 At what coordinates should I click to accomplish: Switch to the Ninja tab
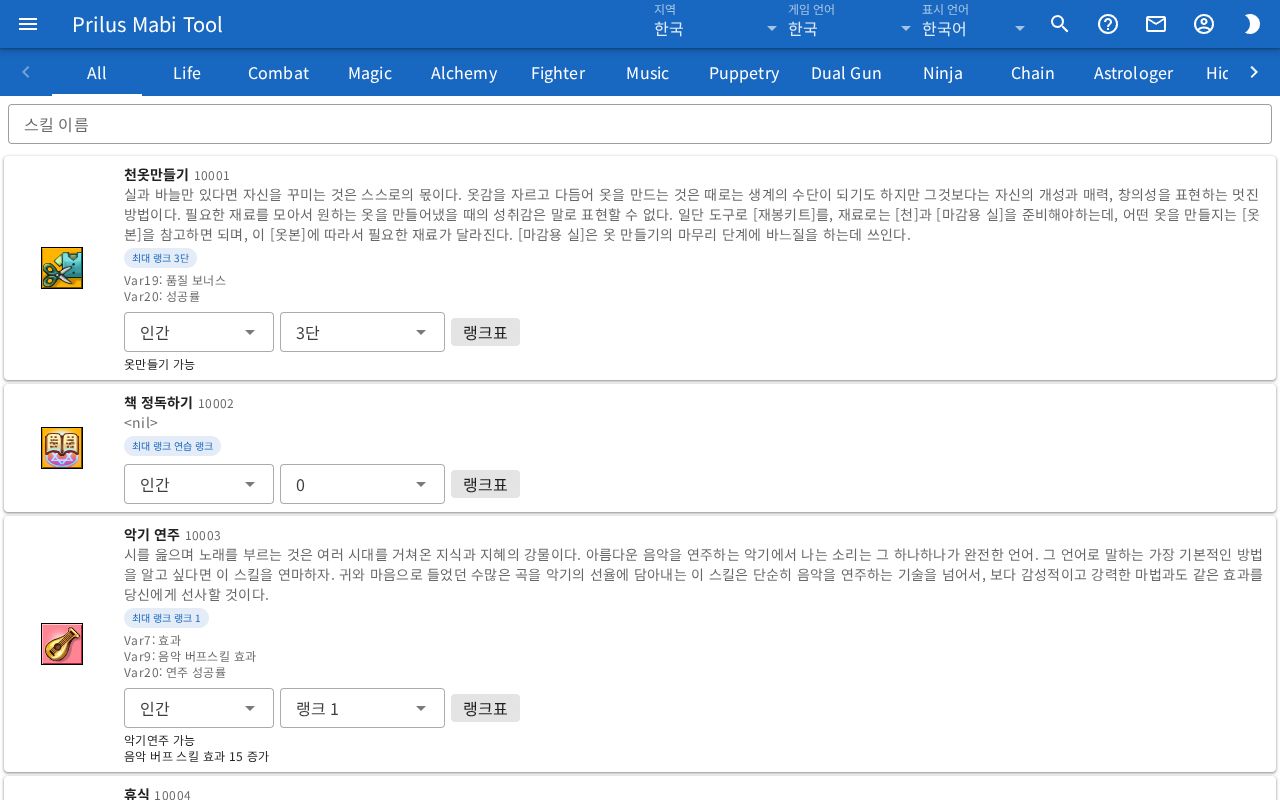[943, 72]
